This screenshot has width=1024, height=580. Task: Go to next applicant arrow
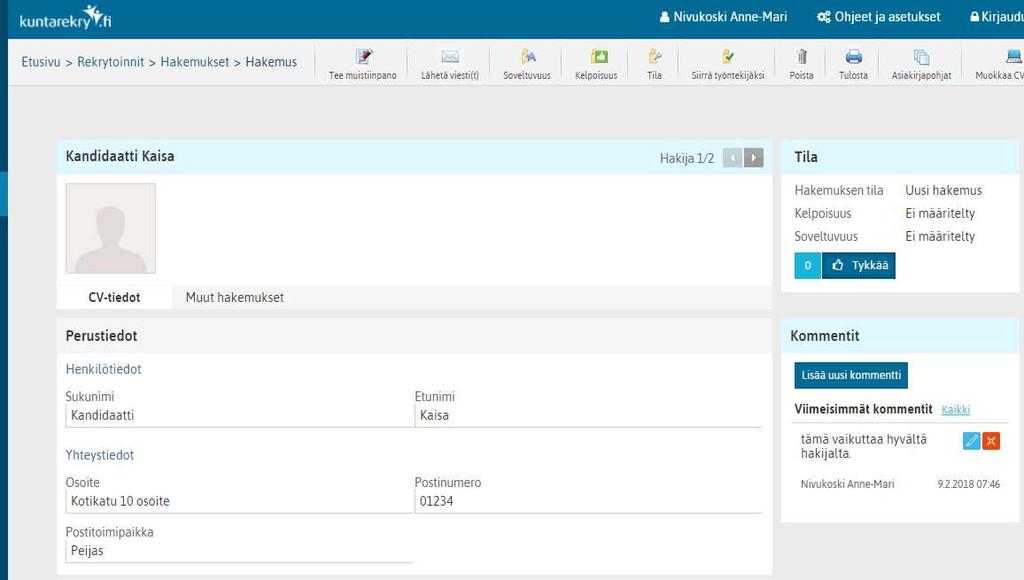754,158
